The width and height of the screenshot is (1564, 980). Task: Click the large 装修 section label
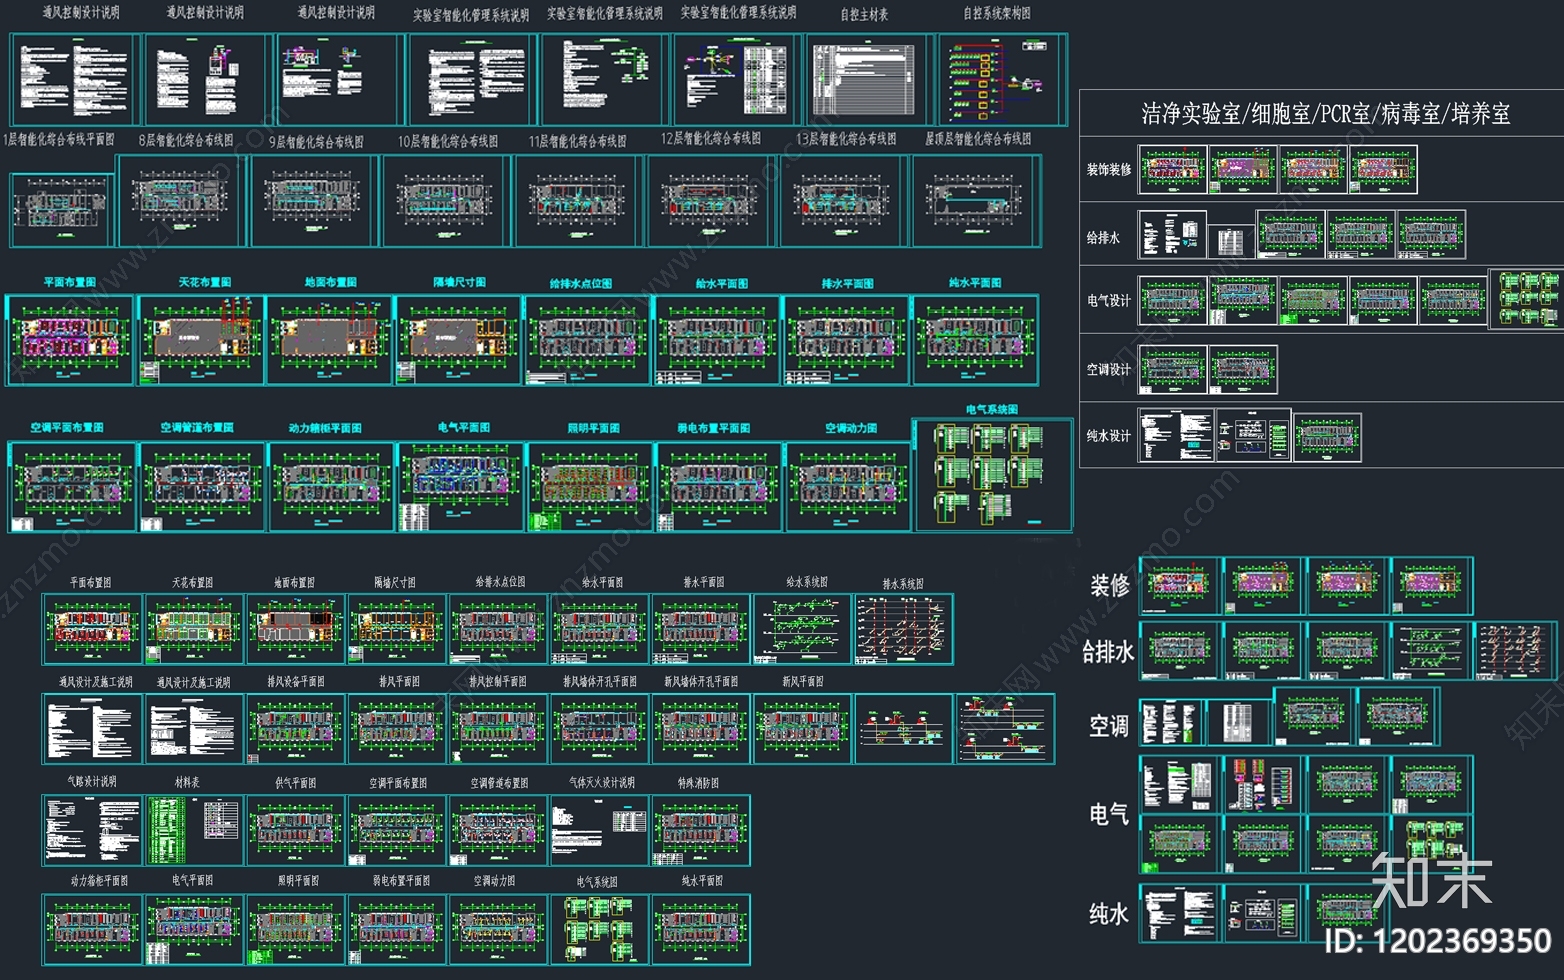click(x=1110, y=586)
